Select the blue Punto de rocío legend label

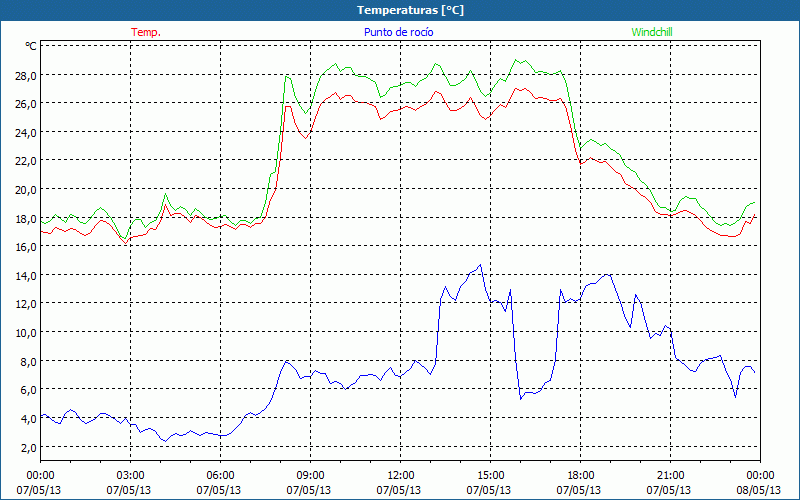click(398, 32)
